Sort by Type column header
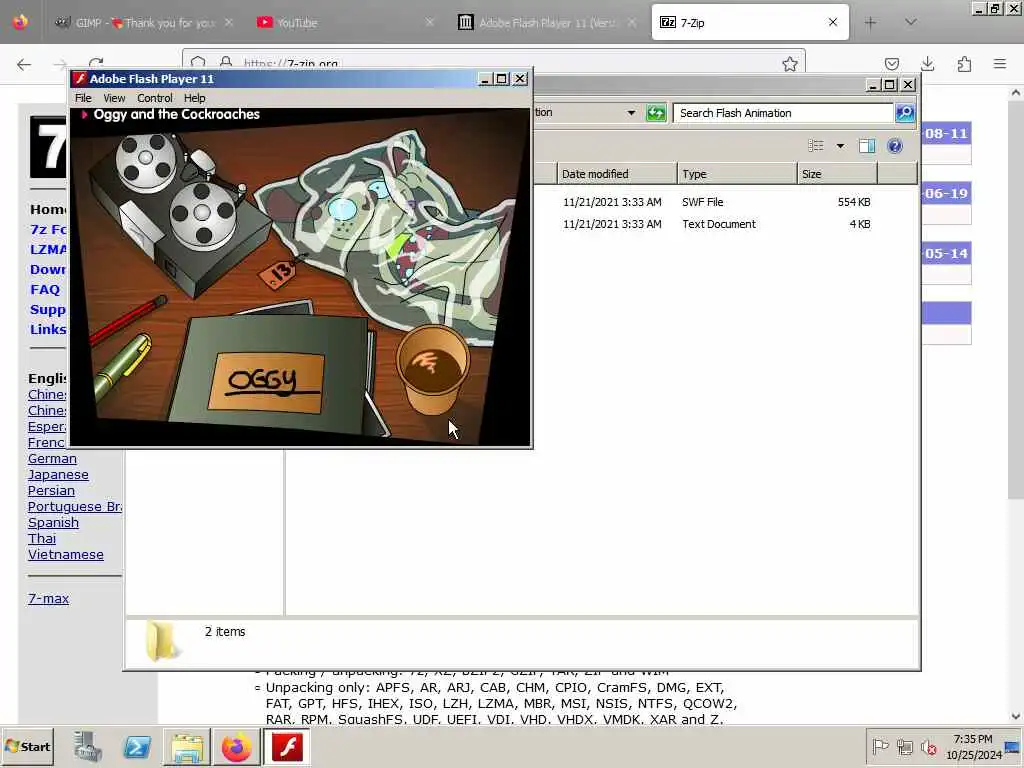 click(x=737, y=174)
